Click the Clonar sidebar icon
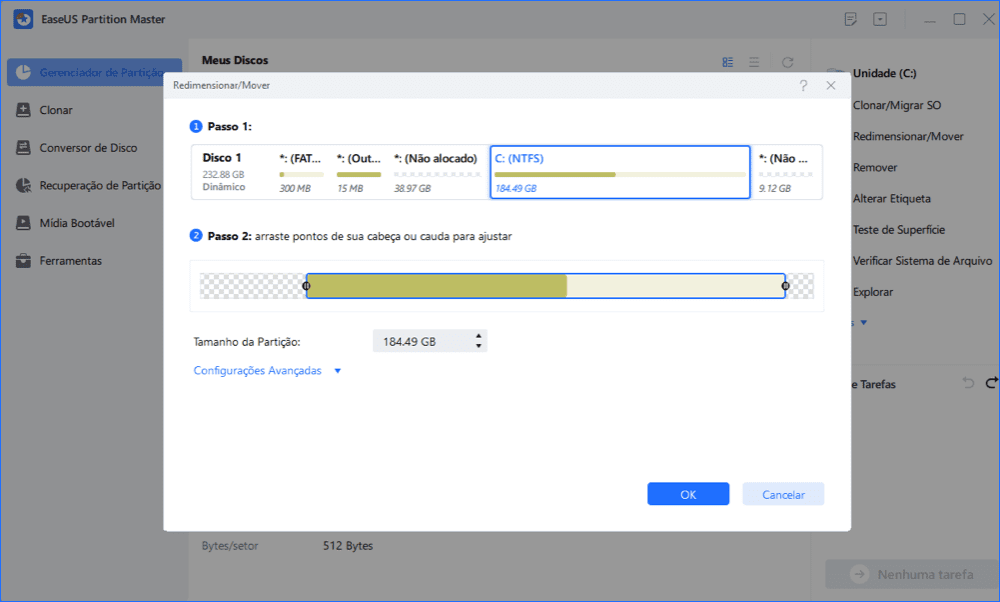The width and height of the screenshot is (1000, 602). point(23,110)
